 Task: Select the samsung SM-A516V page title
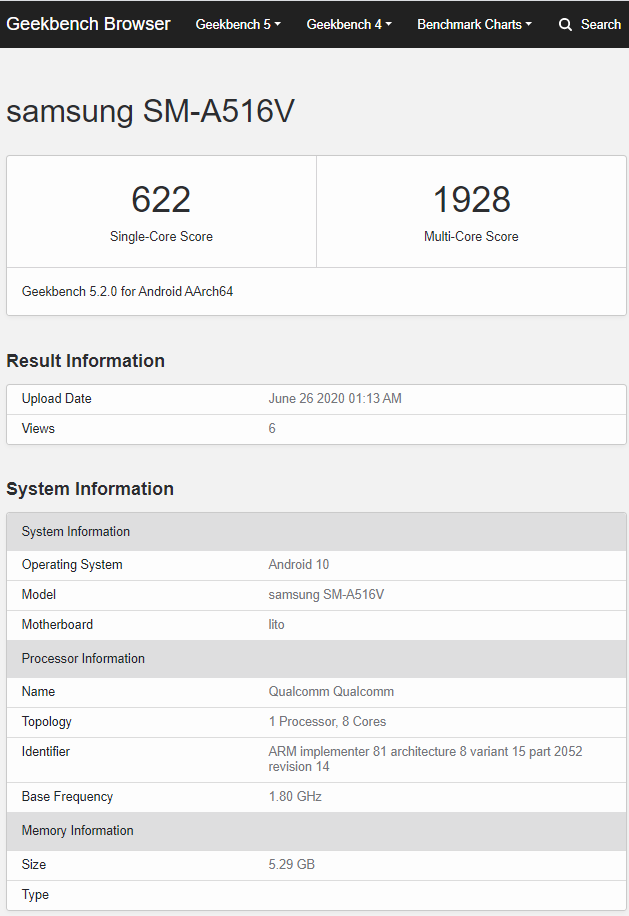(150, 111)
